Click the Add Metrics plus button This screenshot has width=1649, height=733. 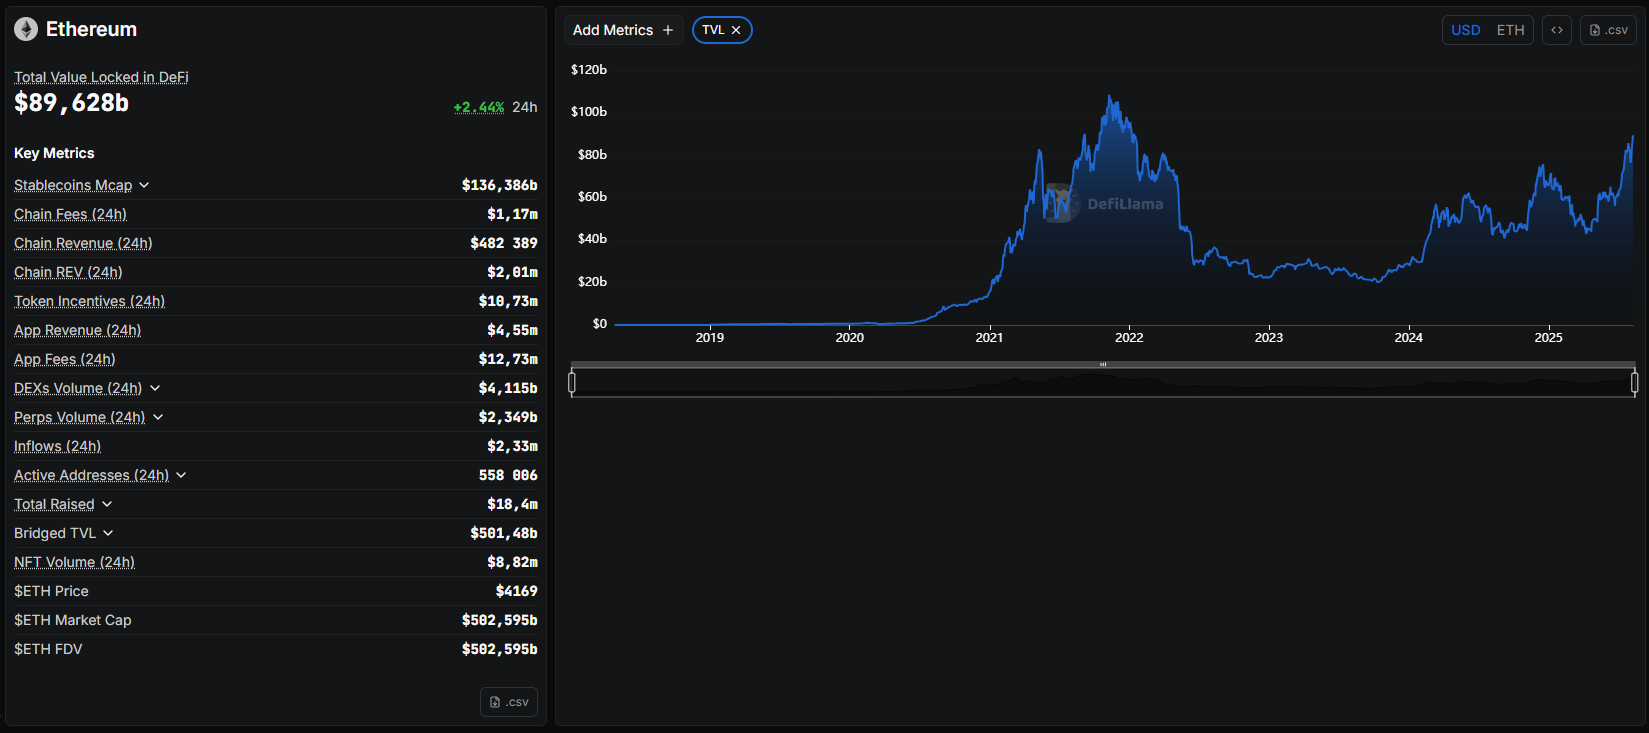click(x=623, y=30)
